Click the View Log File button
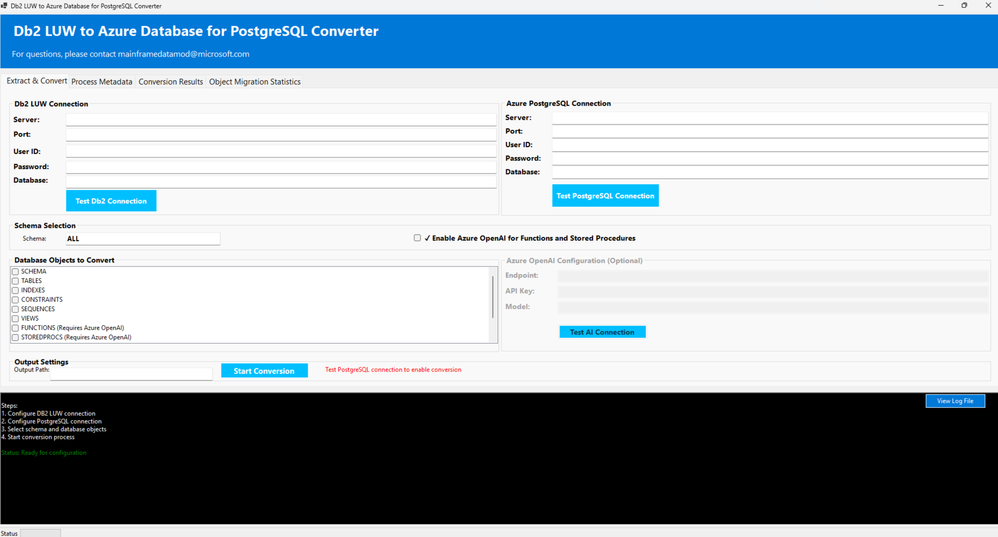The width and height of the screenshot is (998, 537). pos(955,401)
